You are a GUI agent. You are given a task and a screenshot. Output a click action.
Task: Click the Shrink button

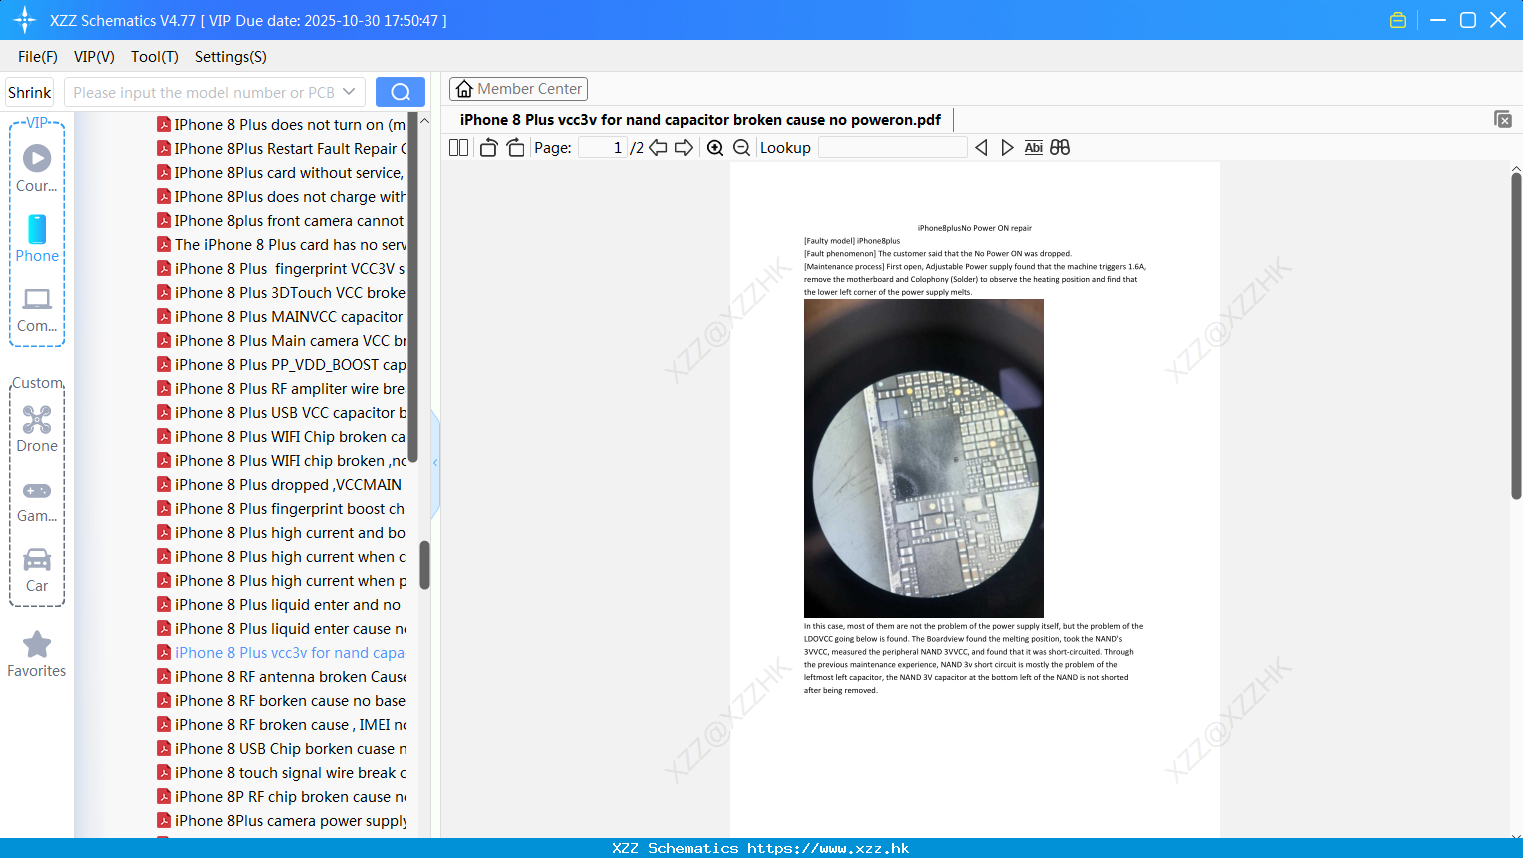[29, 92]
